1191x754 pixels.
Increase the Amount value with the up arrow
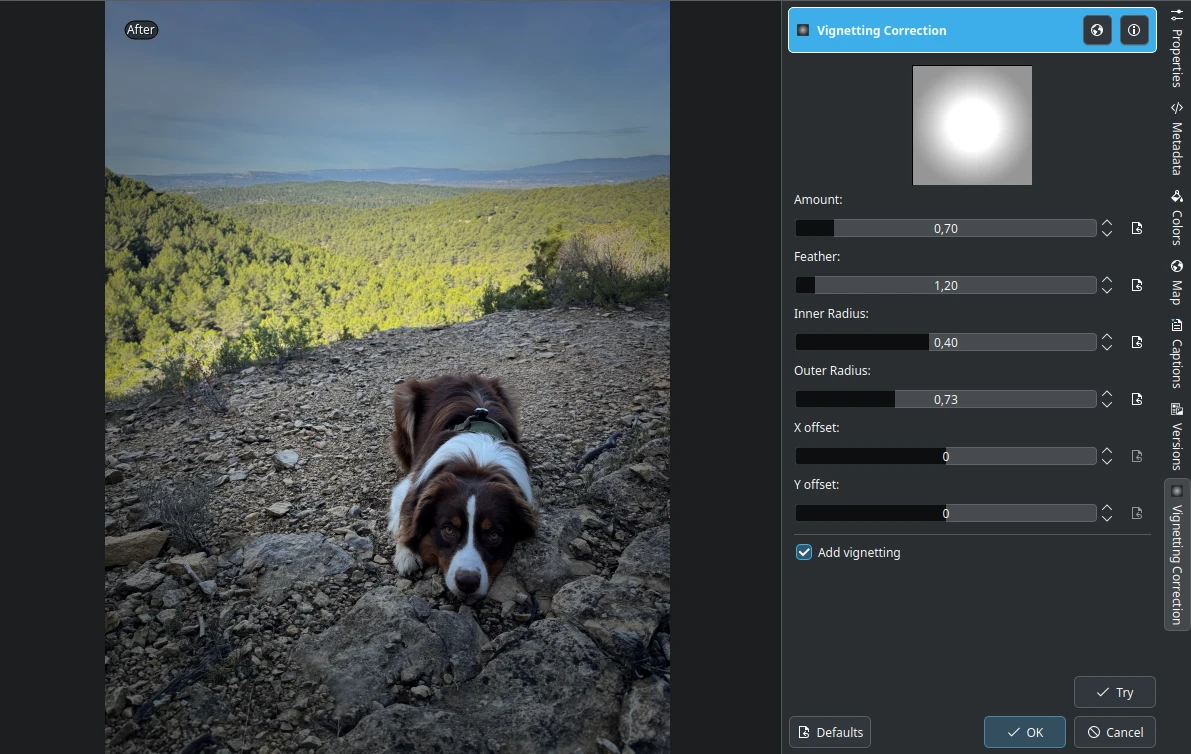coord(1107,223)
